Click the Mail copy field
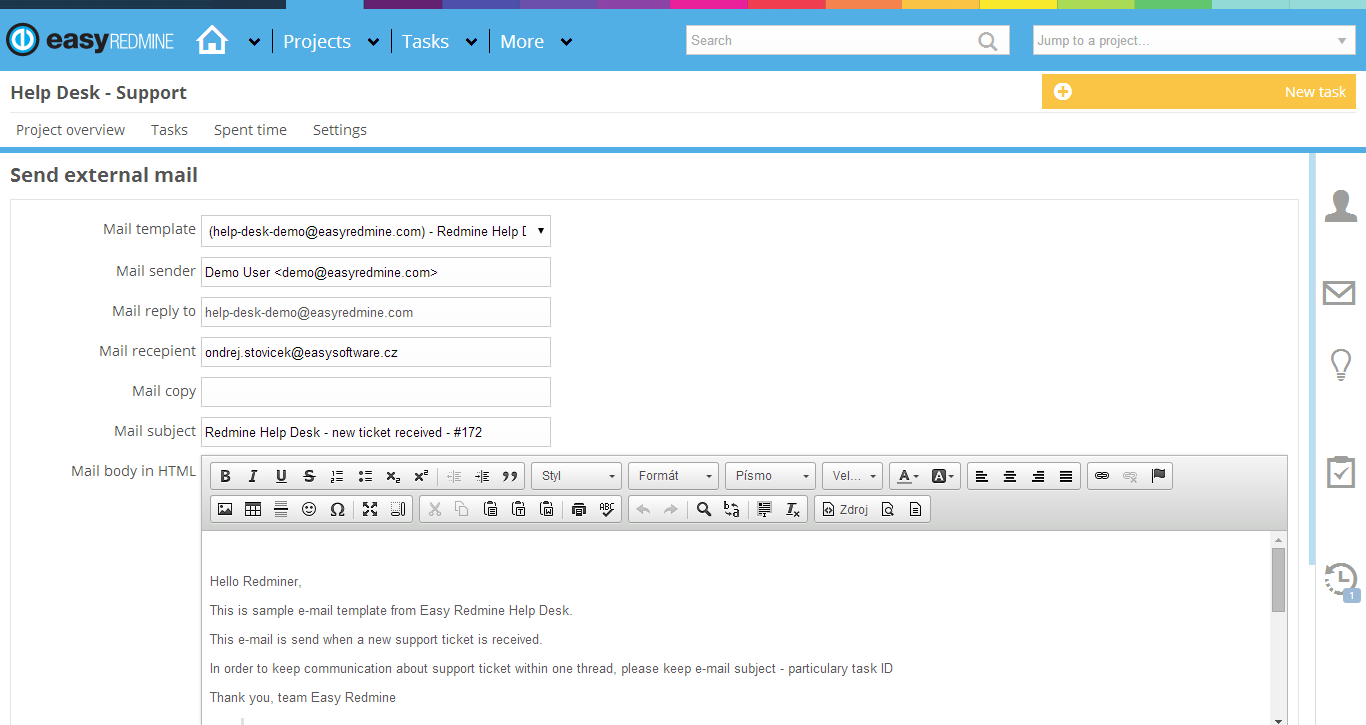The image size is (1366, 725). [376, 392]
